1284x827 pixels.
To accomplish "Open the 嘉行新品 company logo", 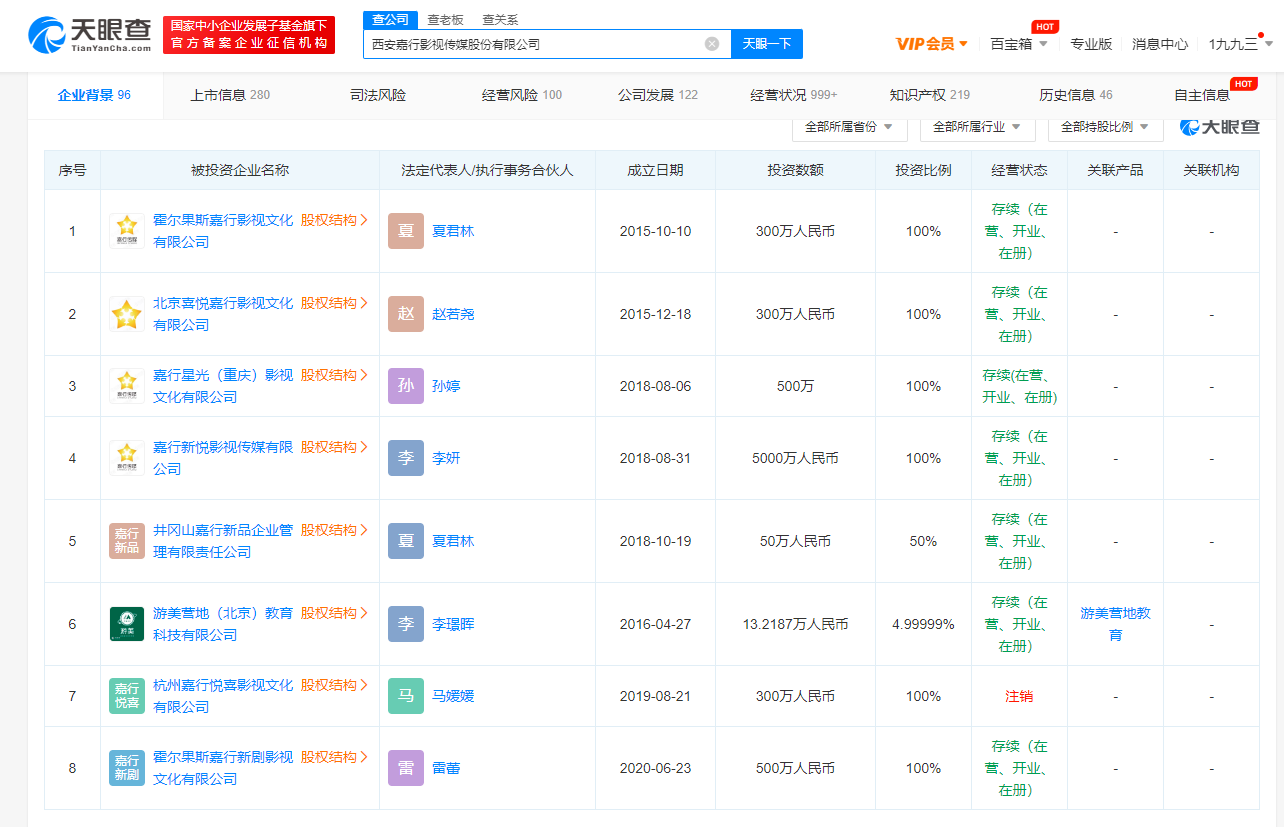I will (127, 541).
